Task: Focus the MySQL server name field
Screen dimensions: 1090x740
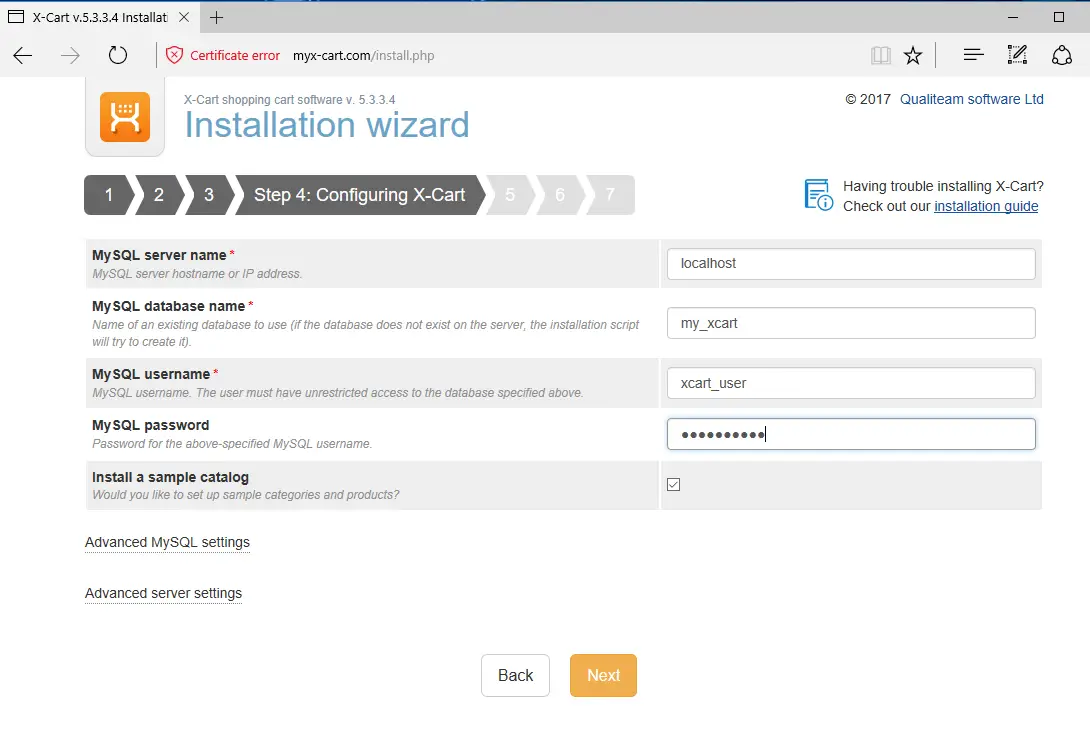Action: 851,264
